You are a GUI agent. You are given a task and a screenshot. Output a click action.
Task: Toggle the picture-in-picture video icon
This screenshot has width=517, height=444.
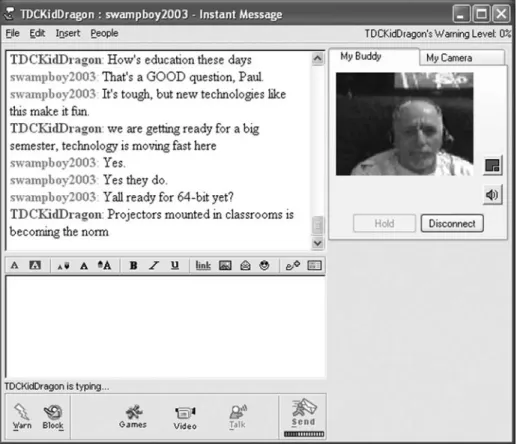(x=493, y=165)
